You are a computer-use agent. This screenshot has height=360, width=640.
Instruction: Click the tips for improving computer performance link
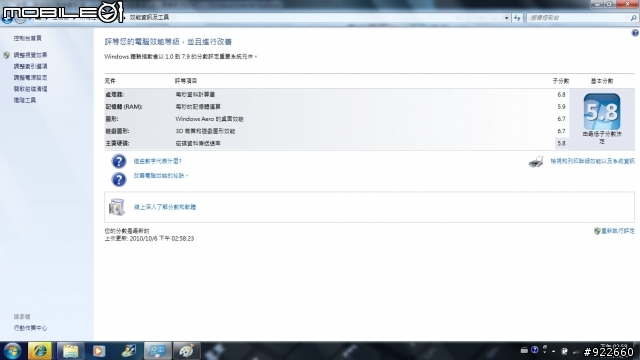point(161,176)
